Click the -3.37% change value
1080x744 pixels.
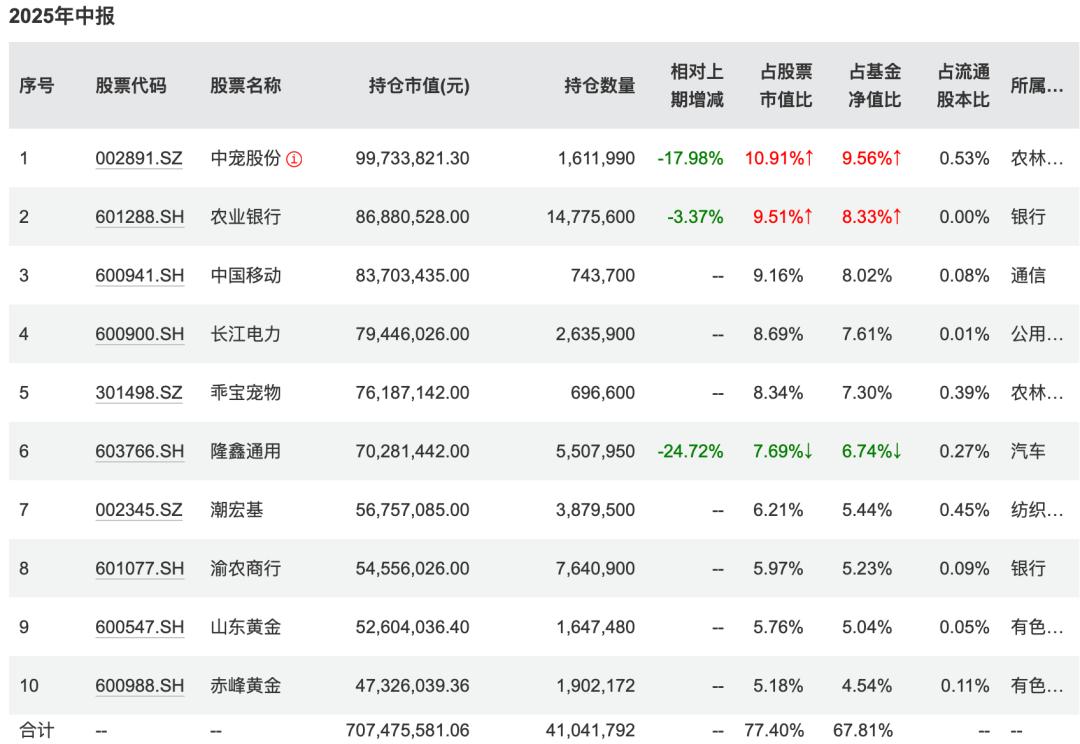click(x=695, y=217)
